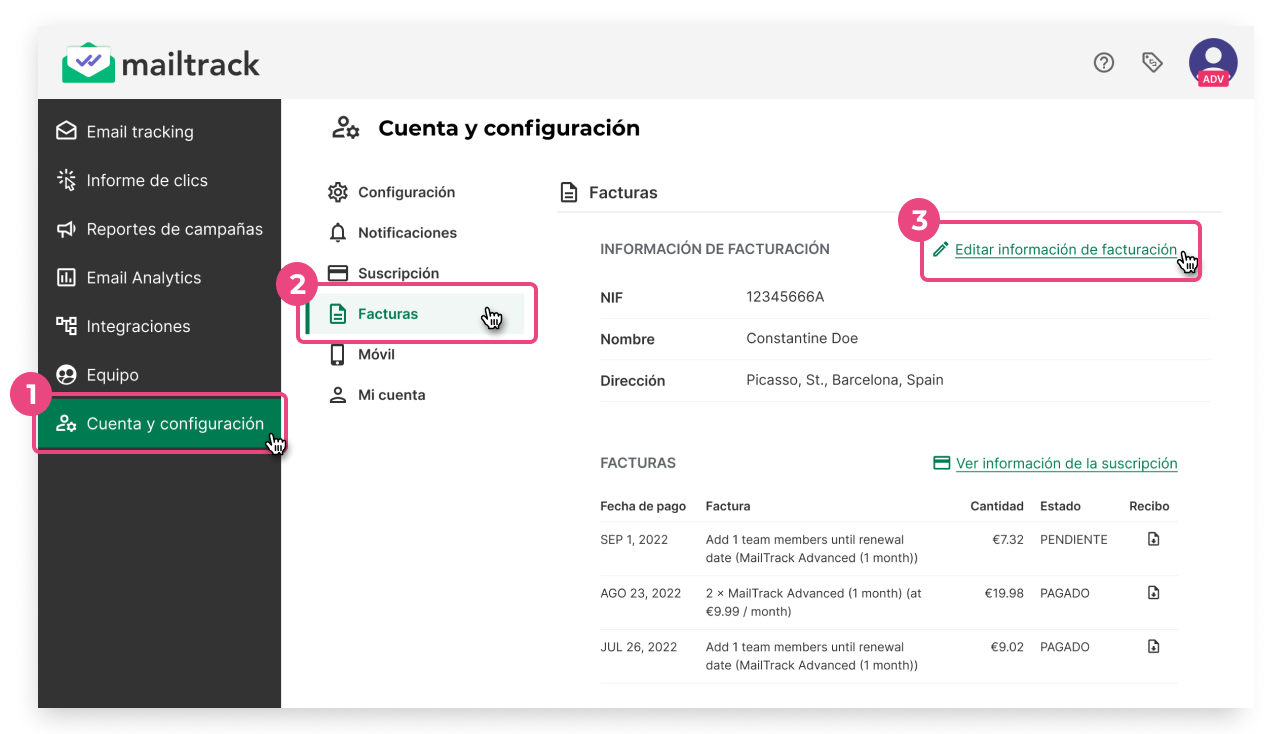Click the Configuración gear icon
1280x734 pixels.
[338, 192]
